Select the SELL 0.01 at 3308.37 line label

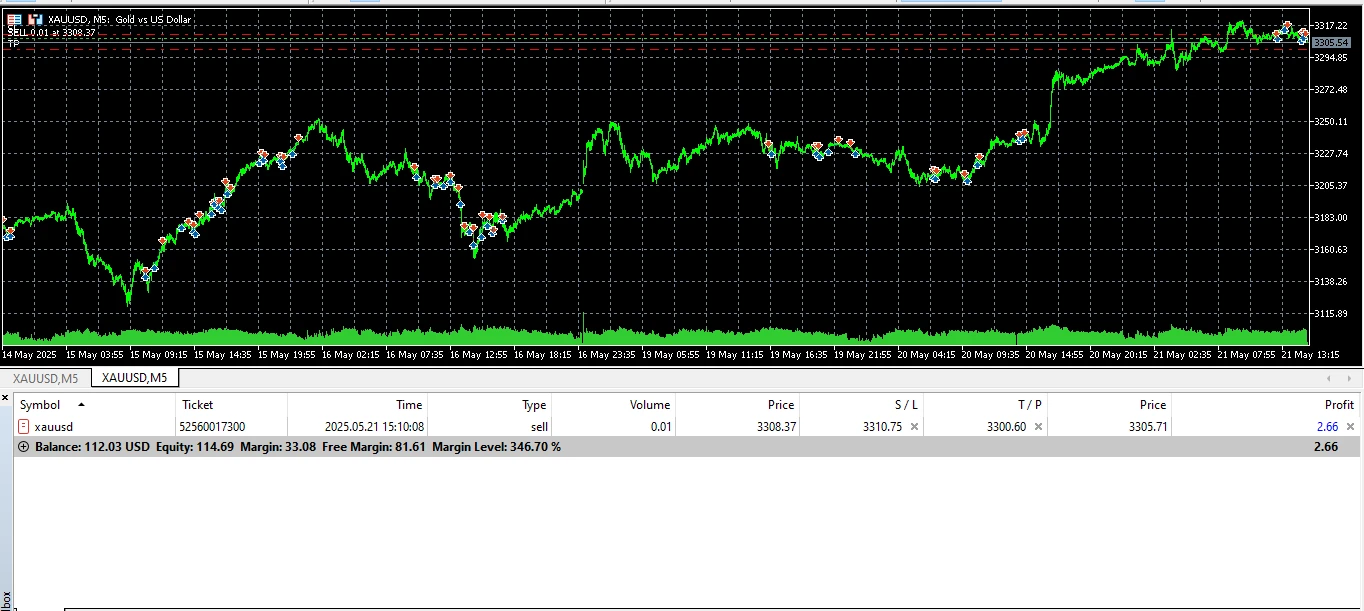tap(52, 33)
